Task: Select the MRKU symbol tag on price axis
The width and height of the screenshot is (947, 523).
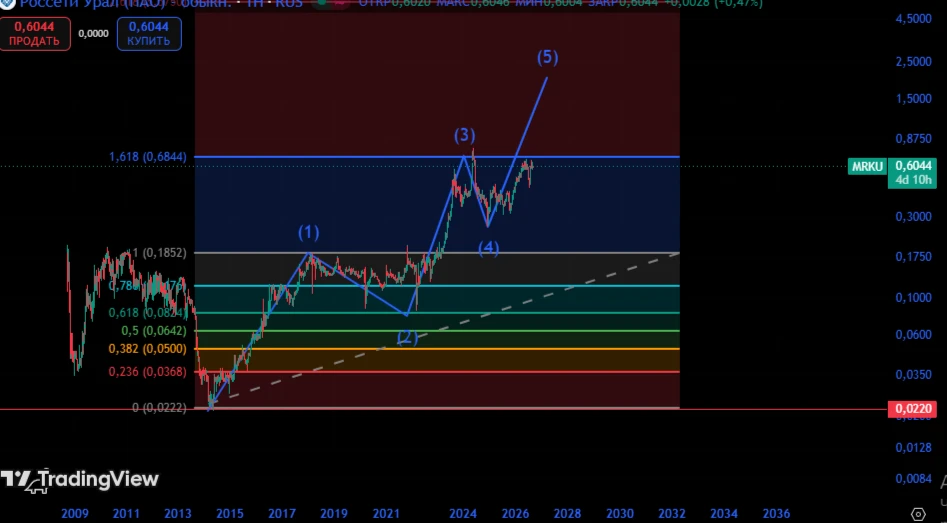Action: click(x=867, y=166)
